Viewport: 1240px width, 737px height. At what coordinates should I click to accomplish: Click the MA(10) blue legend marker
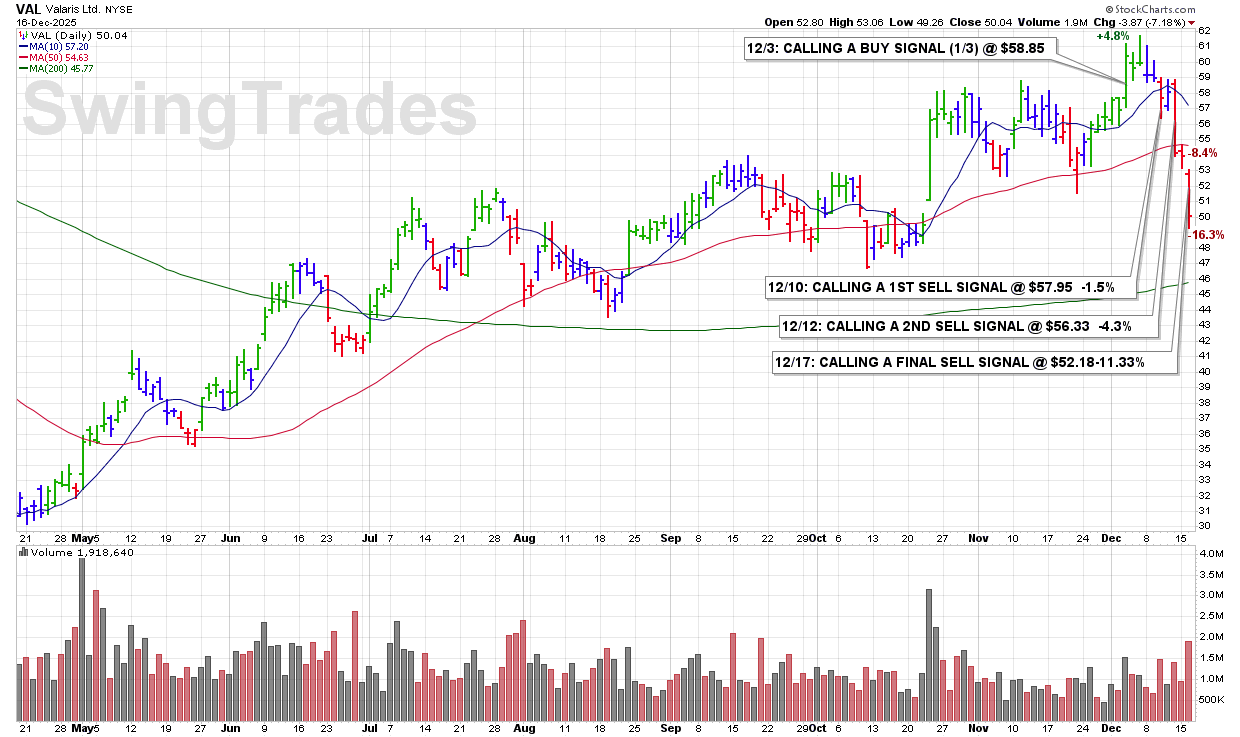(23, 46)
